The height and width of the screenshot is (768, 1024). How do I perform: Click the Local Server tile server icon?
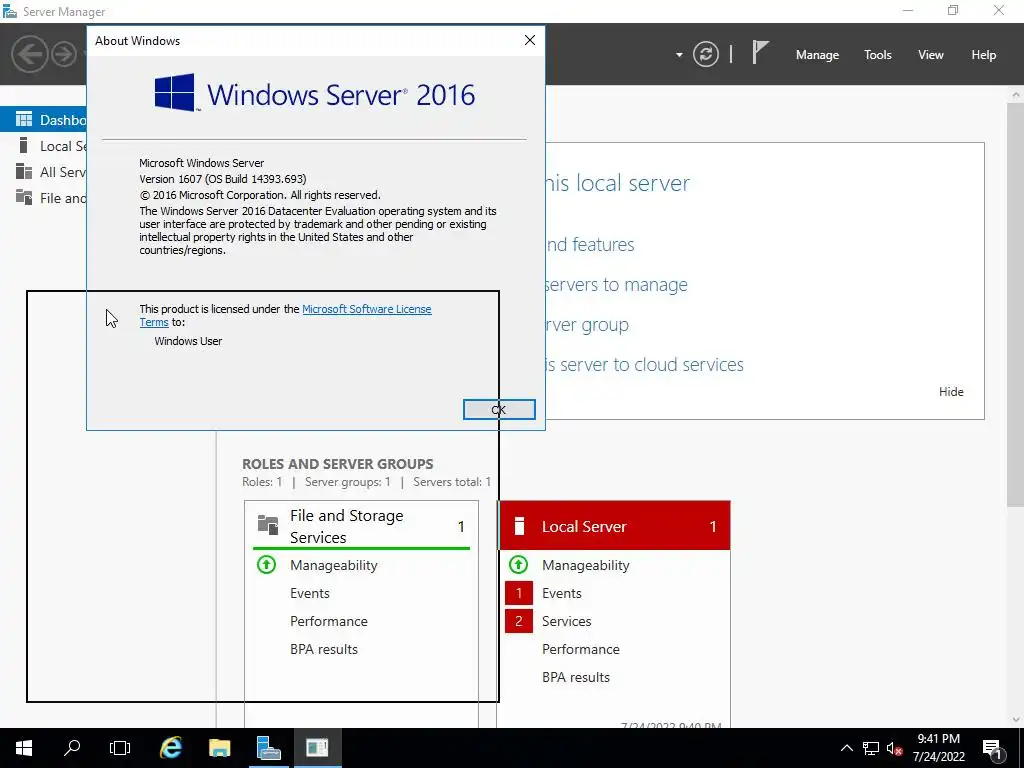coord(519,526)
